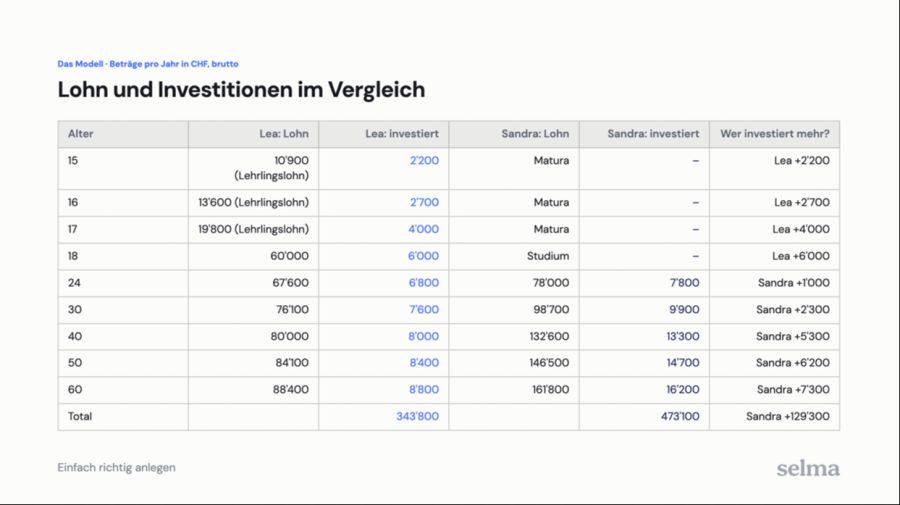This screenshot has width=900, height=505.
Task: Click the 'Lea +4'000' cell
Action: 774,230
